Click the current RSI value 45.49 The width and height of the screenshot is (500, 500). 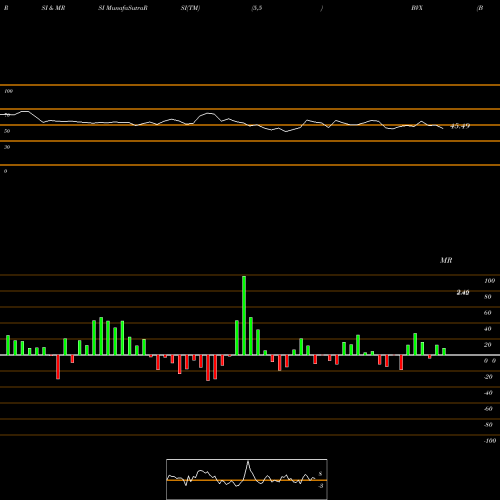pyautogui.click(x=460, y=126)
